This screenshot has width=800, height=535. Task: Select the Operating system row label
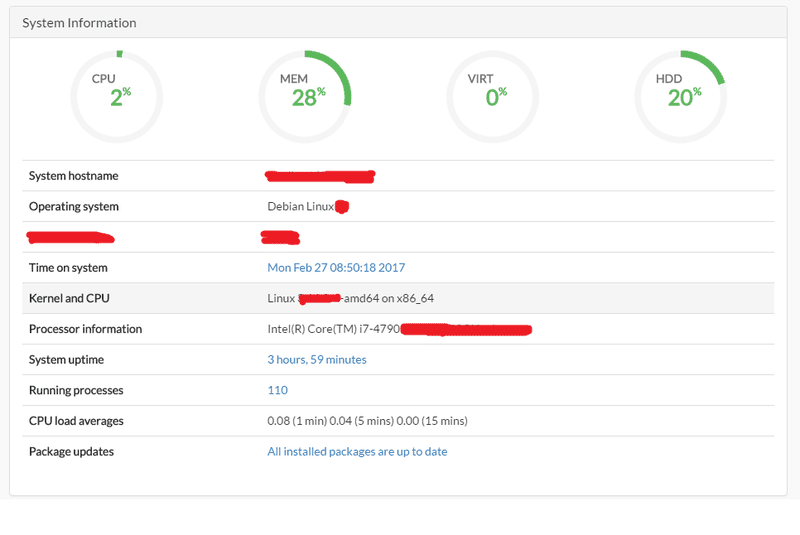coord(73,207)
